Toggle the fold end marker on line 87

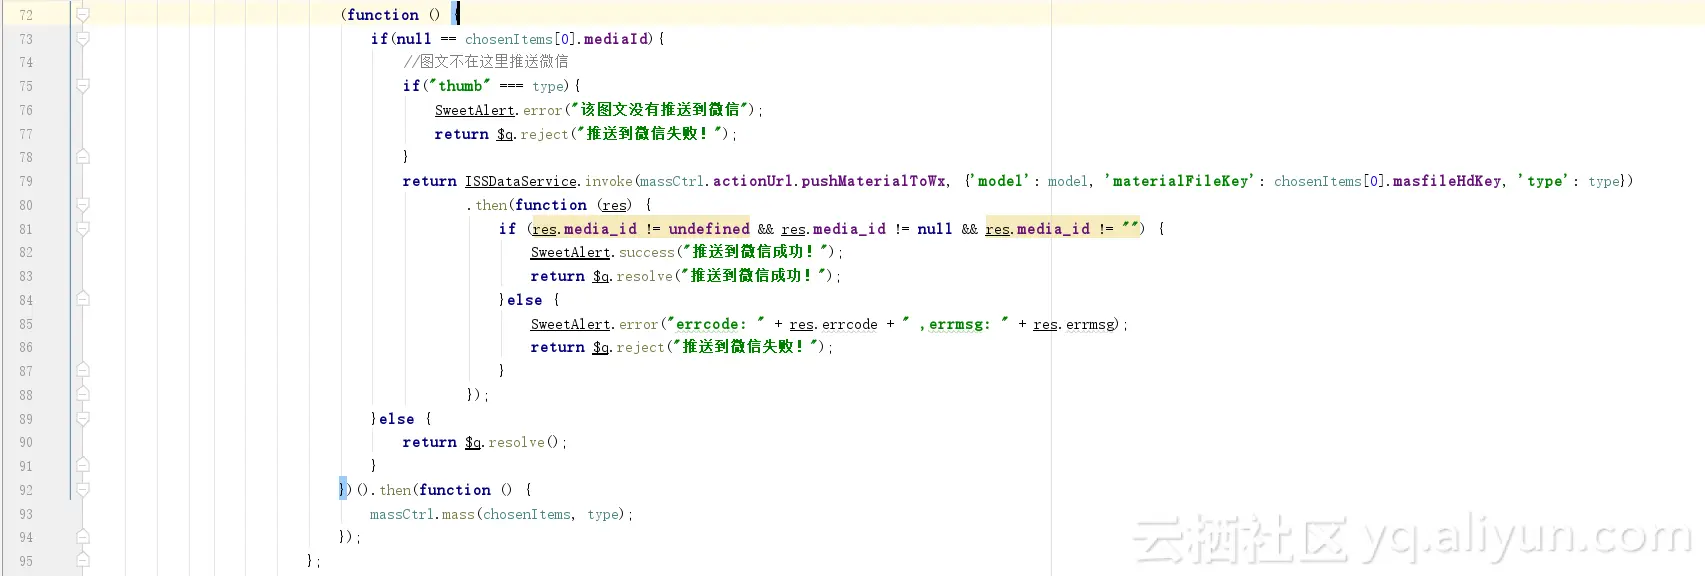[83, 371]
